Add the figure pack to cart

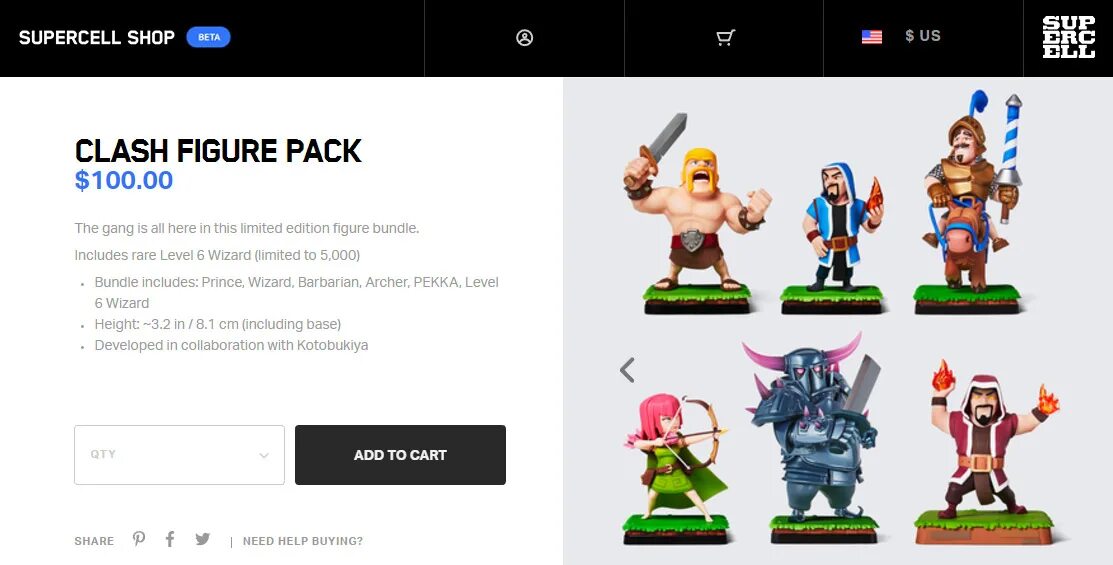click(400, 455)
